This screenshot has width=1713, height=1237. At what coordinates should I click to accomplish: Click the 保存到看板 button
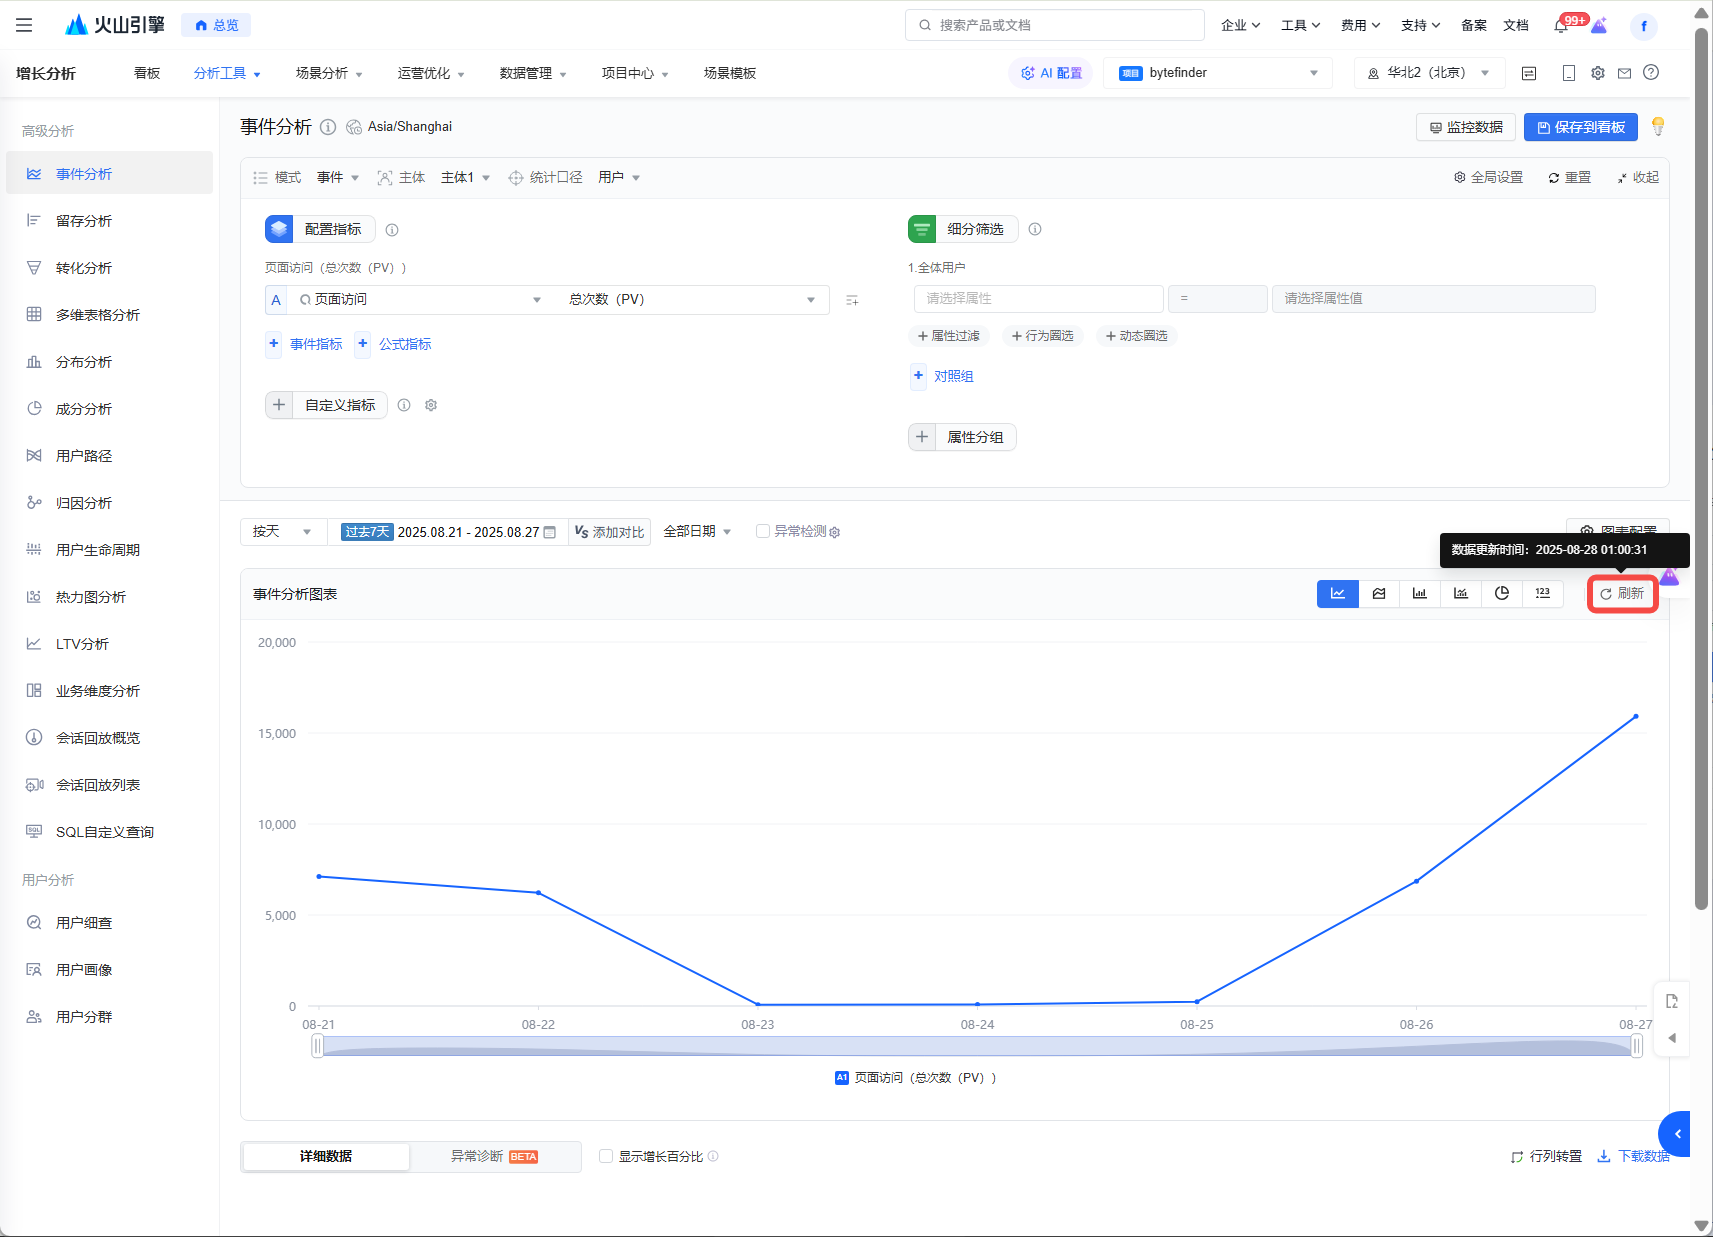point(1580,127)
